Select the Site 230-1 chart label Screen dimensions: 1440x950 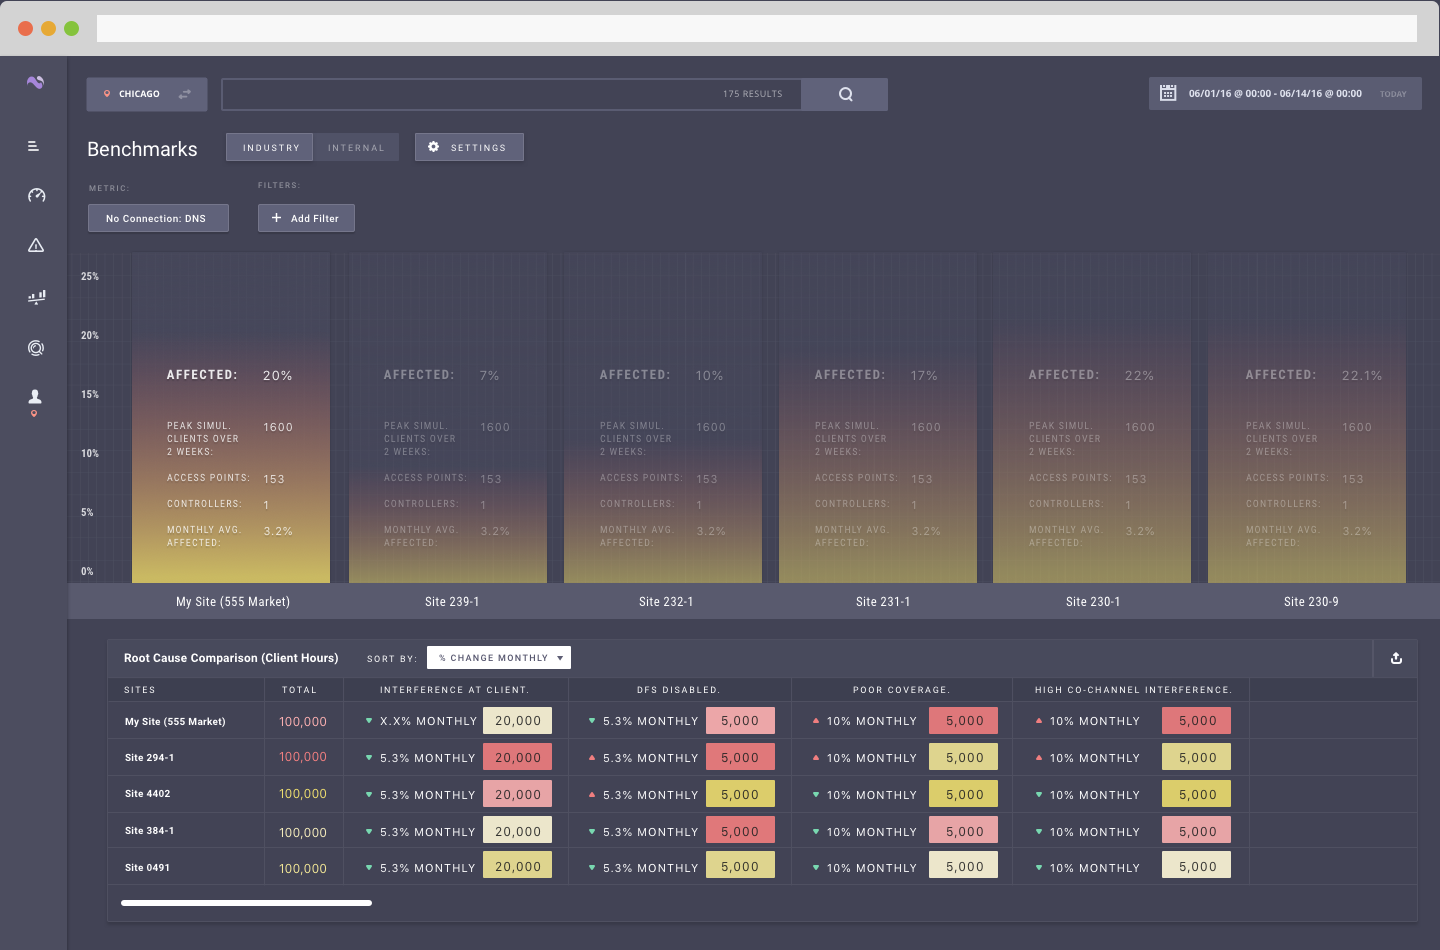click(x=1093, y=602)
